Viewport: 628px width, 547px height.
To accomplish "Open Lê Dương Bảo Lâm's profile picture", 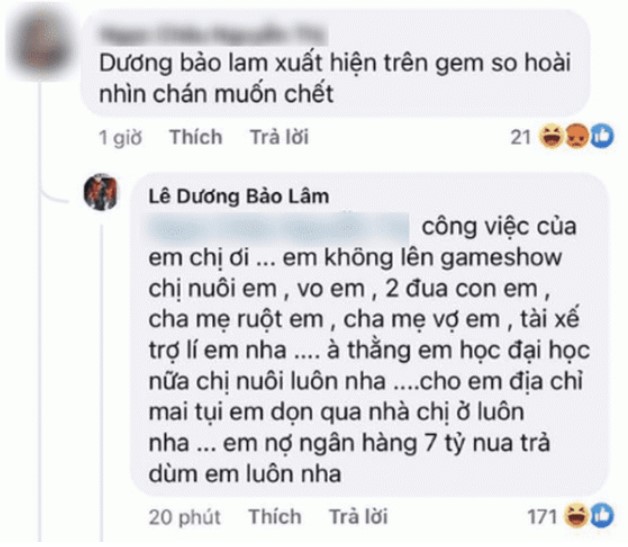I will [x=101, y=192].
